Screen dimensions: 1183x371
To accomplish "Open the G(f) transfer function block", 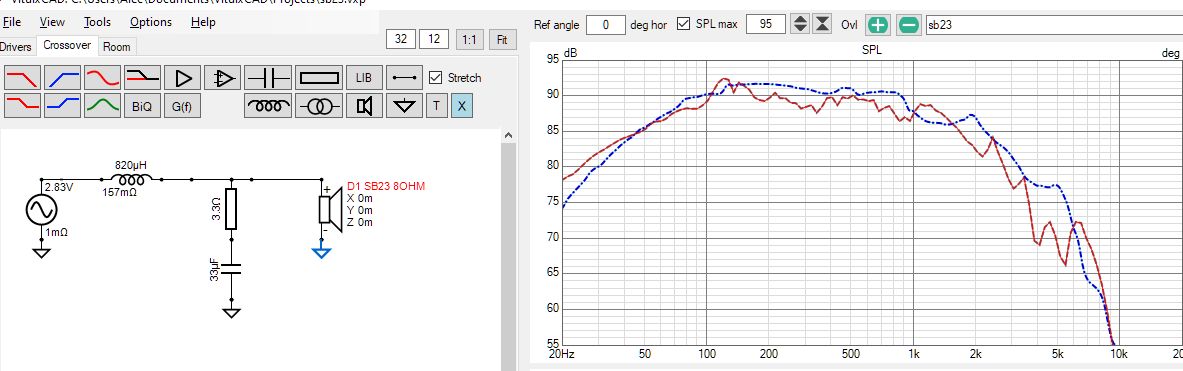I will point(183,106).
